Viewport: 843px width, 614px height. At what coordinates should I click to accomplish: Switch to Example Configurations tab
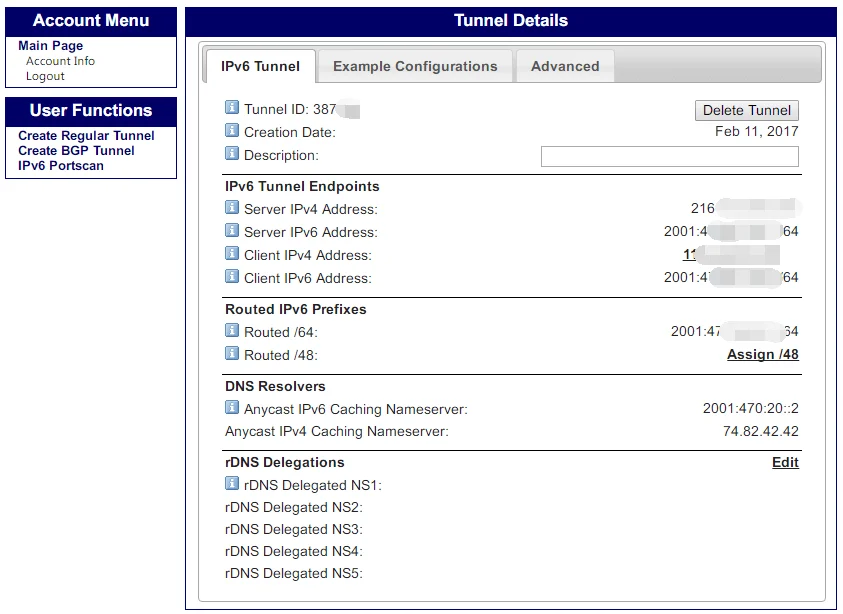point(415,67)
